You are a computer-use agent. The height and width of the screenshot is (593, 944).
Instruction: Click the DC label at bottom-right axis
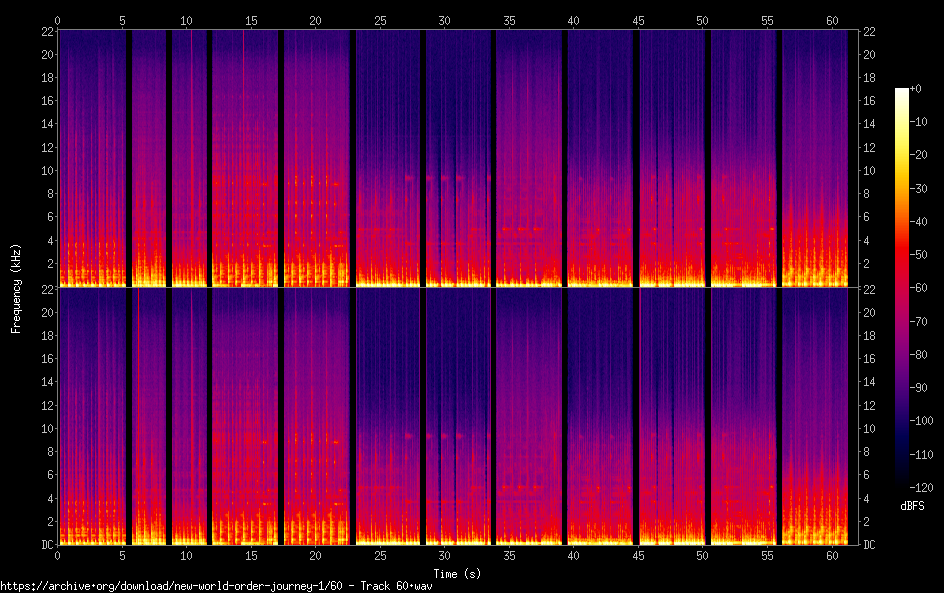[869, 545]
